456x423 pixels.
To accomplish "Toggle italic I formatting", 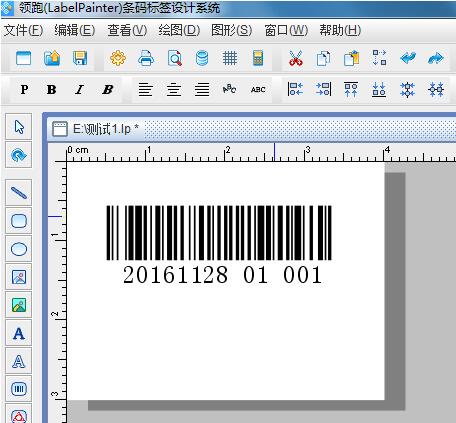I will pos(79,90).
